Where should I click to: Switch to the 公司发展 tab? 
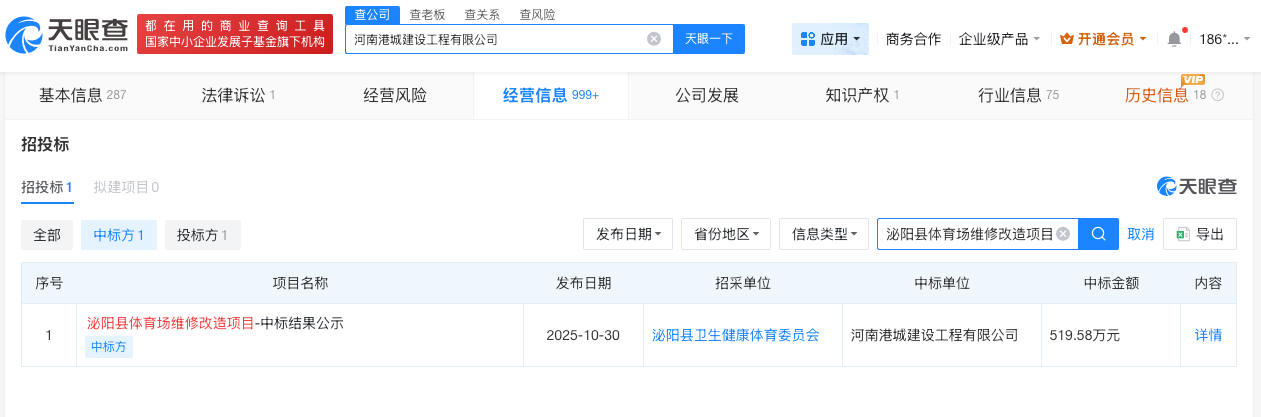coord(707,95)
